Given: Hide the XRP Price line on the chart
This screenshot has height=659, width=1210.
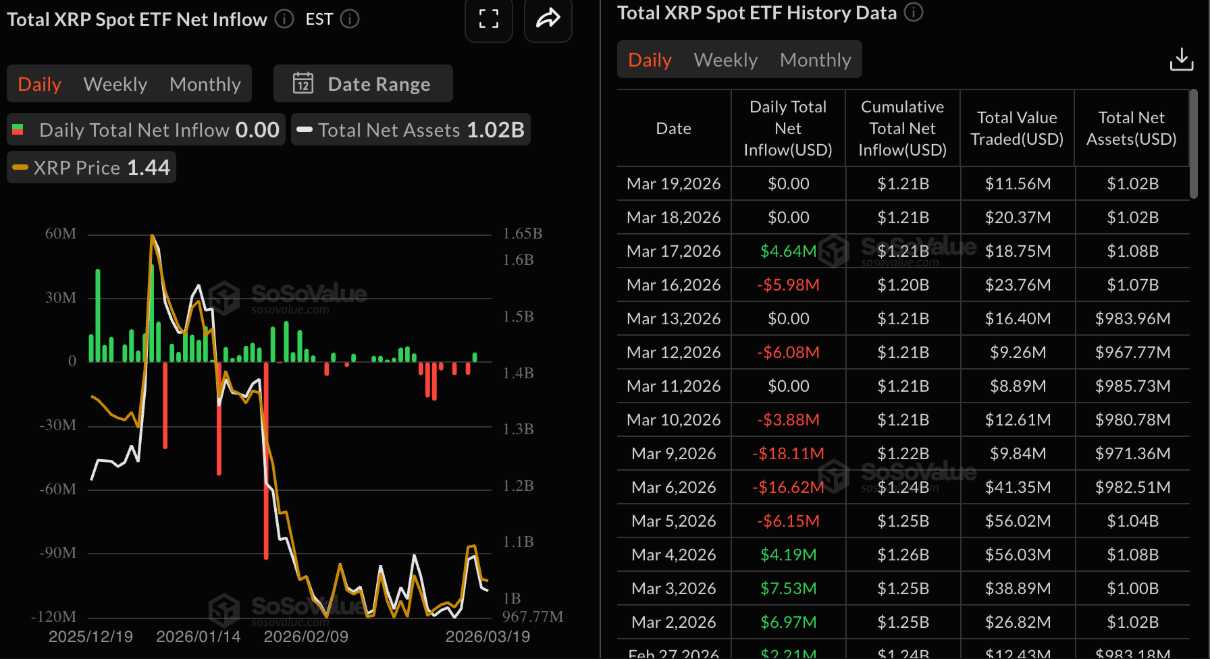Looking at the screenshot, I should click(90, 167).
